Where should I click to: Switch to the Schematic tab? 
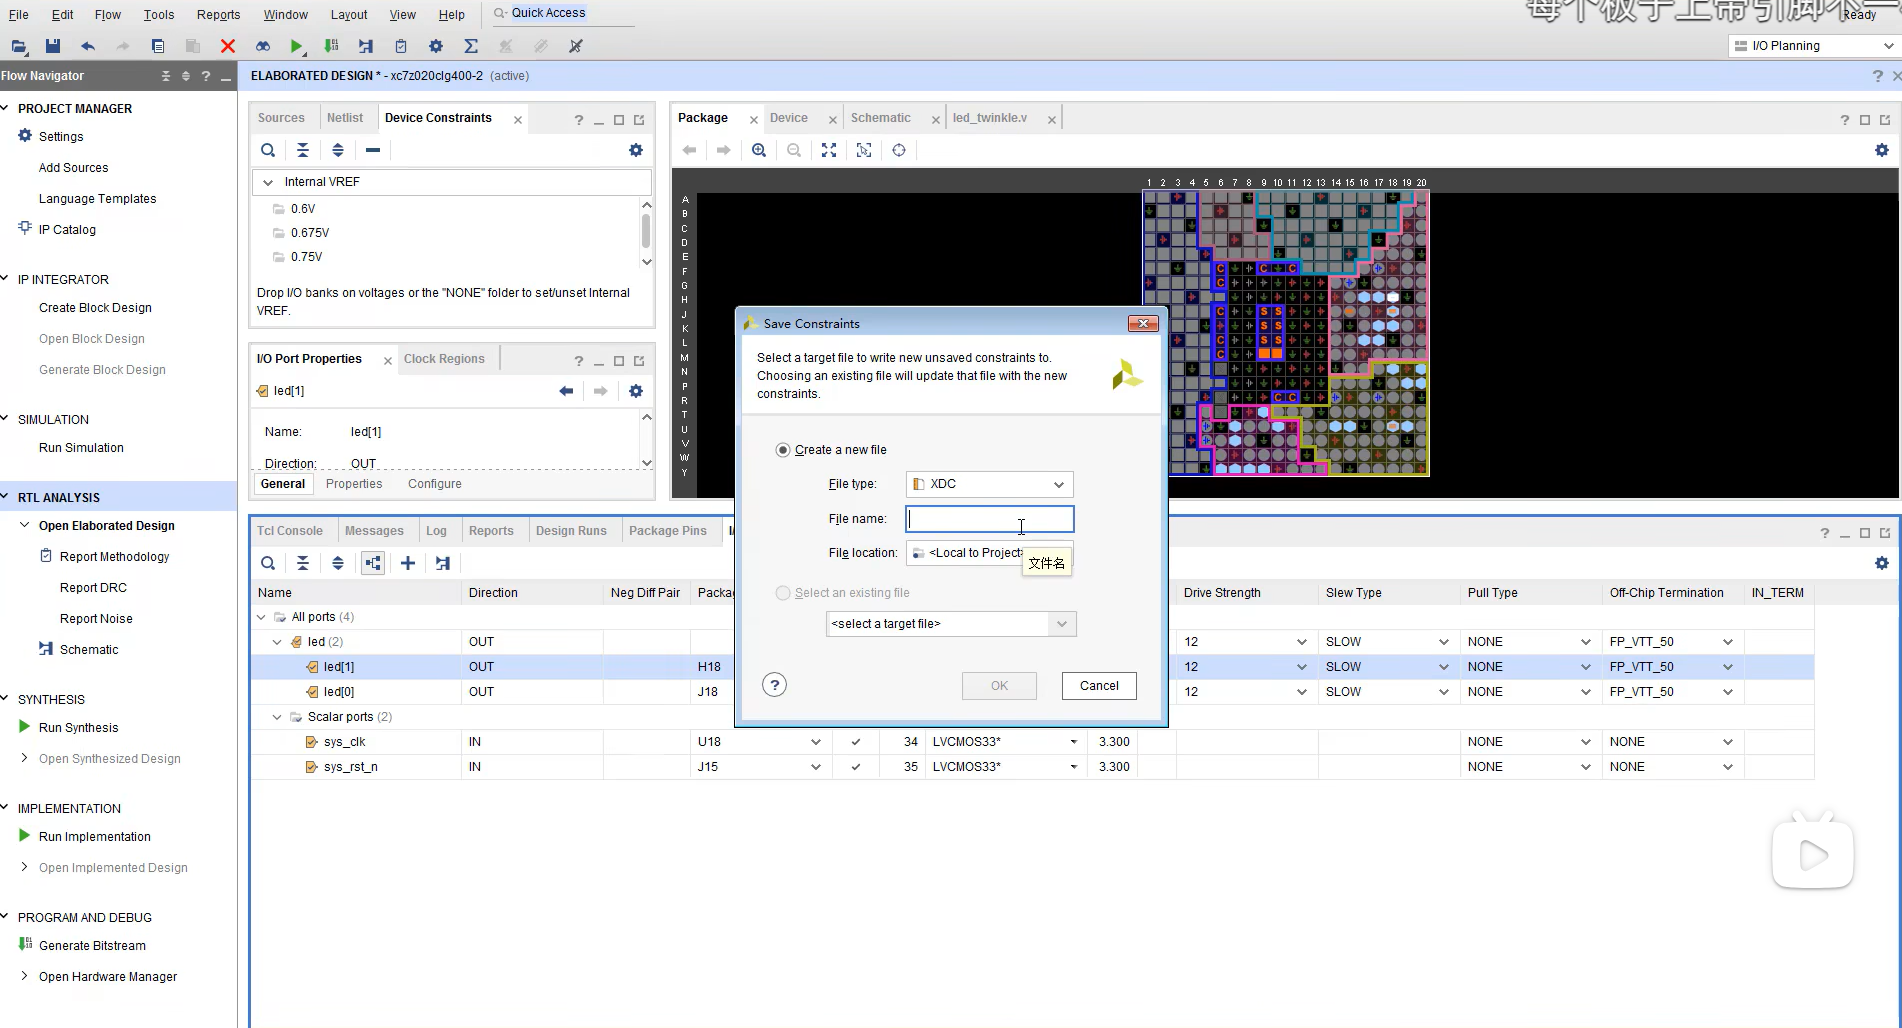click(880, 118)
